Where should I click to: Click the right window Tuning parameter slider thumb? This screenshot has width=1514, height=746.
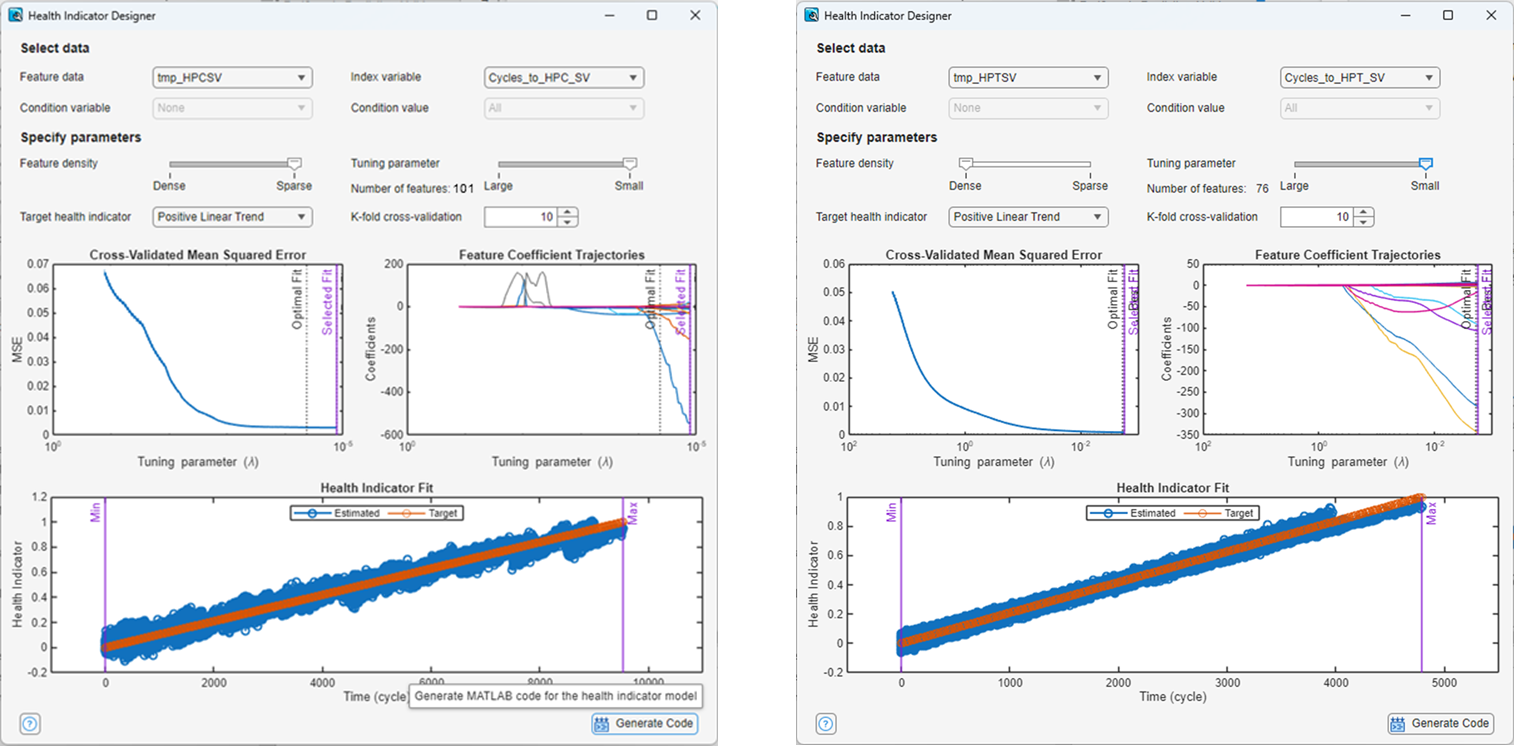[1426, 164]
